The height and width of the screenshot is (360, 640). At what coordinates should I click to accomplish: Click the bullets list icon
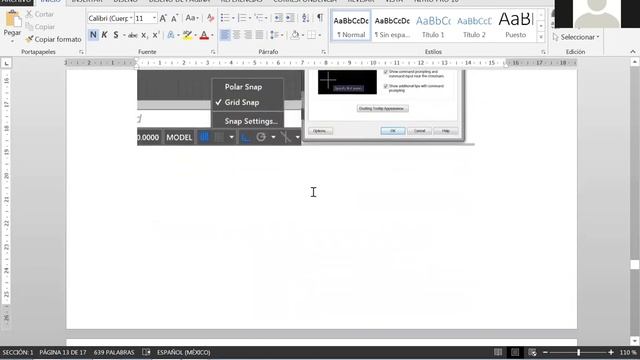point(225,18)
